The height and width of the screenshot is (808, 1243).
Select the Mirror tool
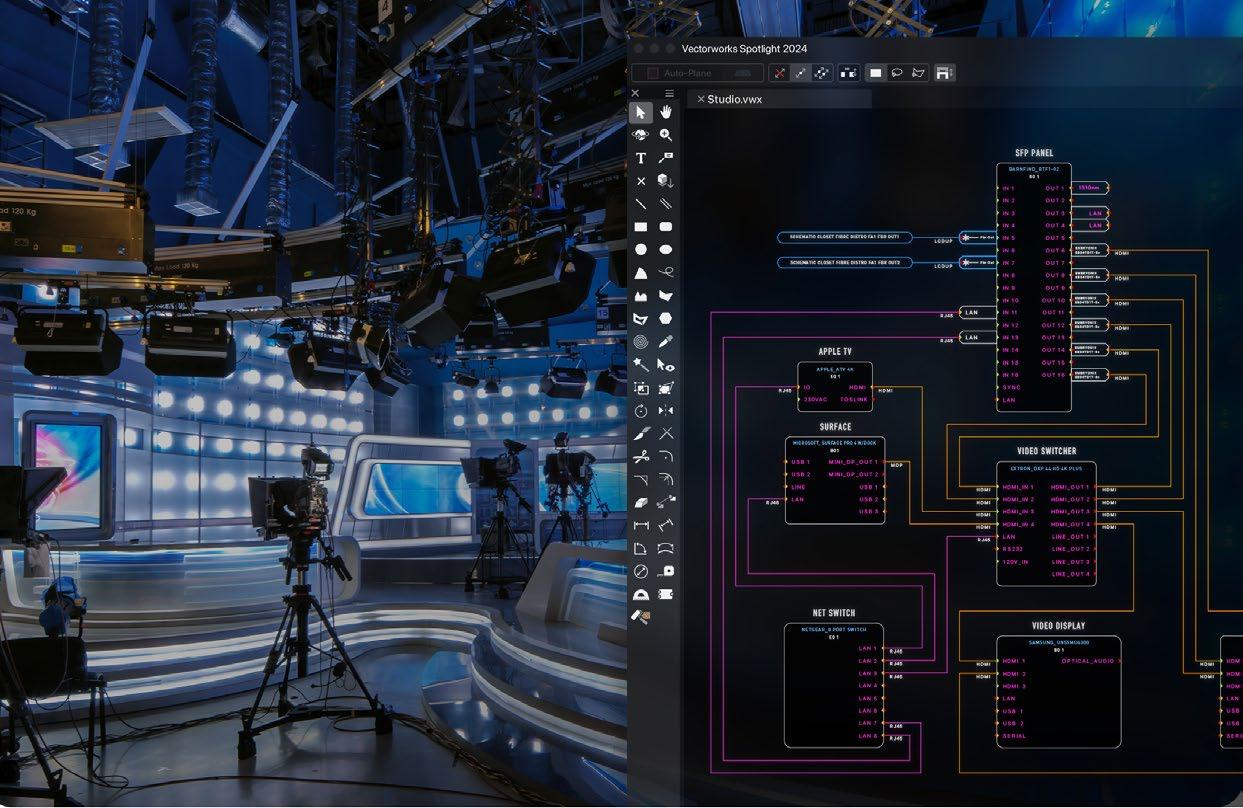coord(666,411)
